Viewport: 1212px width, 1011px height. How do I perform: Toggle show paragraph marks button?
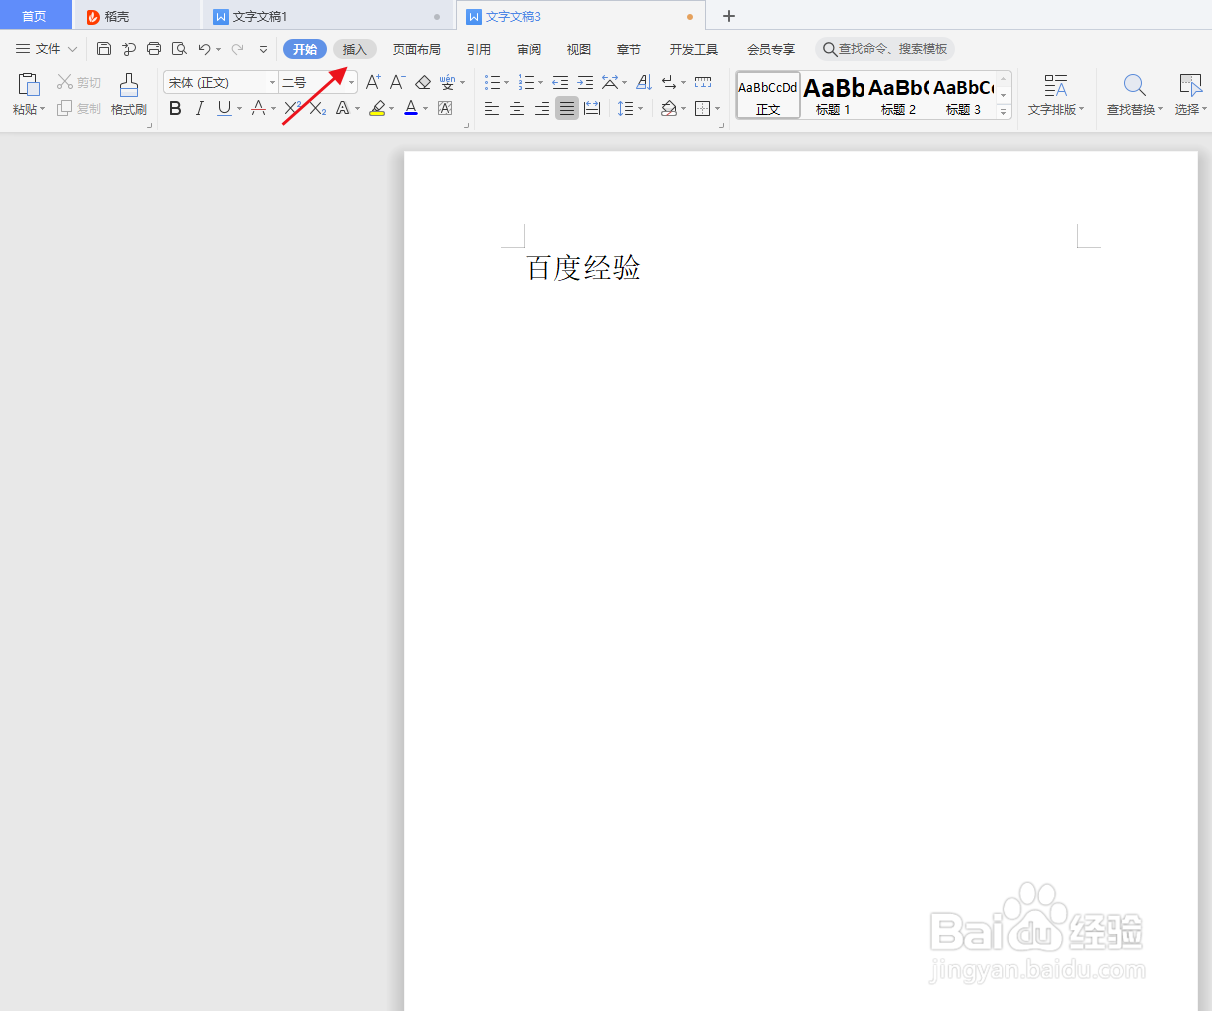(x=668, y=82)
